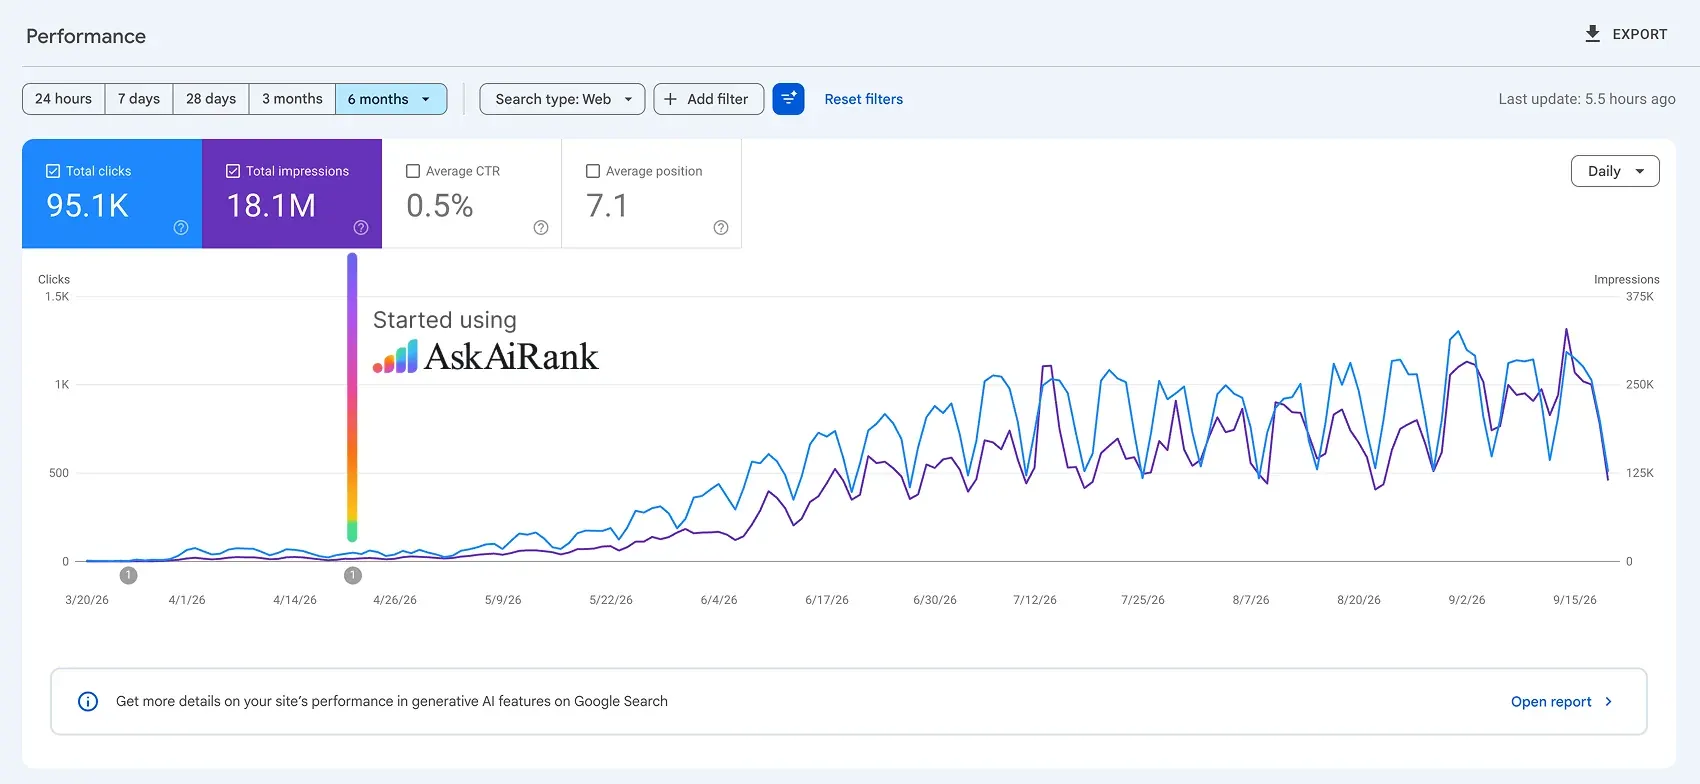Click the 0.5% average CTR value
Screen dimensions: 1700x784
[x=440, y=205]
